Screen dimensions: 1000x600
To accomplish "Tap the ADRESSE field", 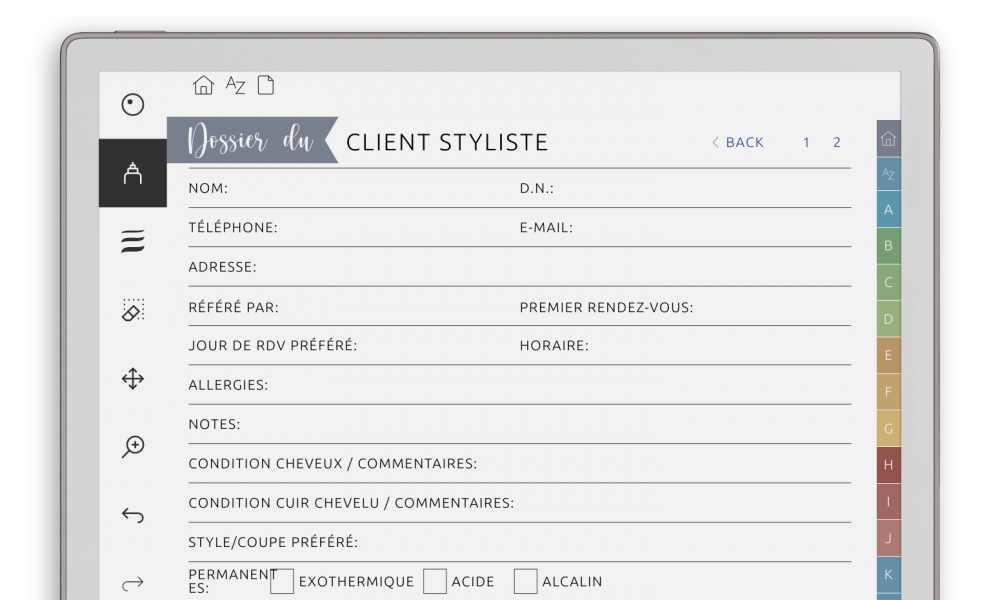I will tap(520, 267).
